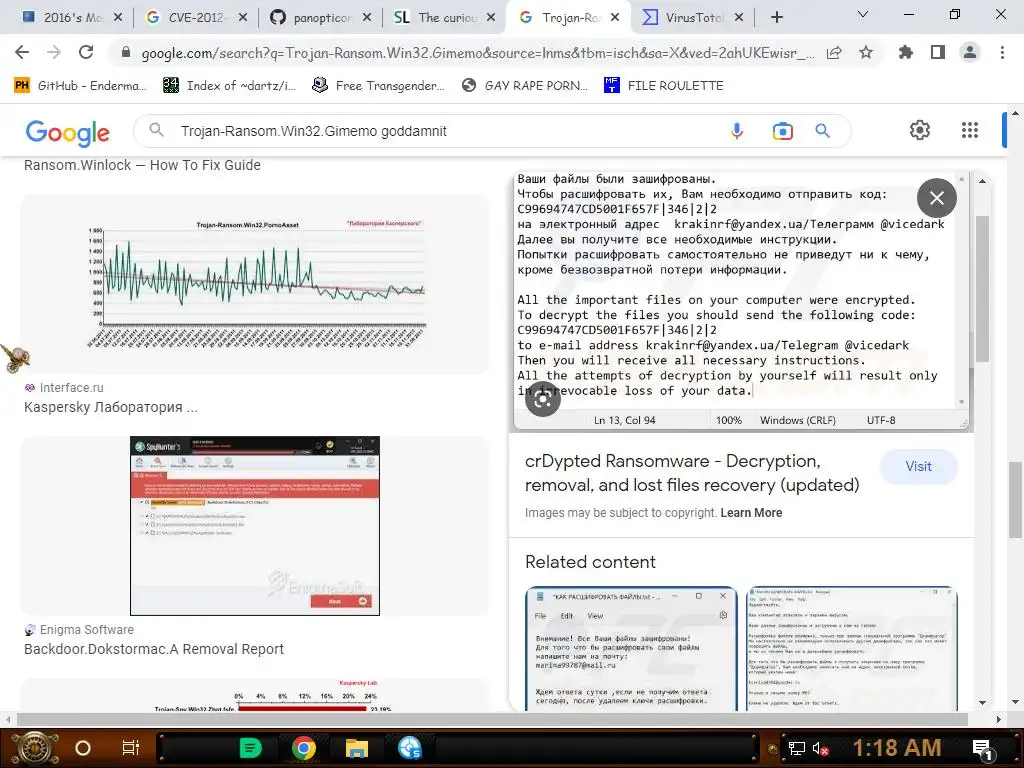Open the Chrome profile avatar
1024x768 pixels.
[970, 52]
